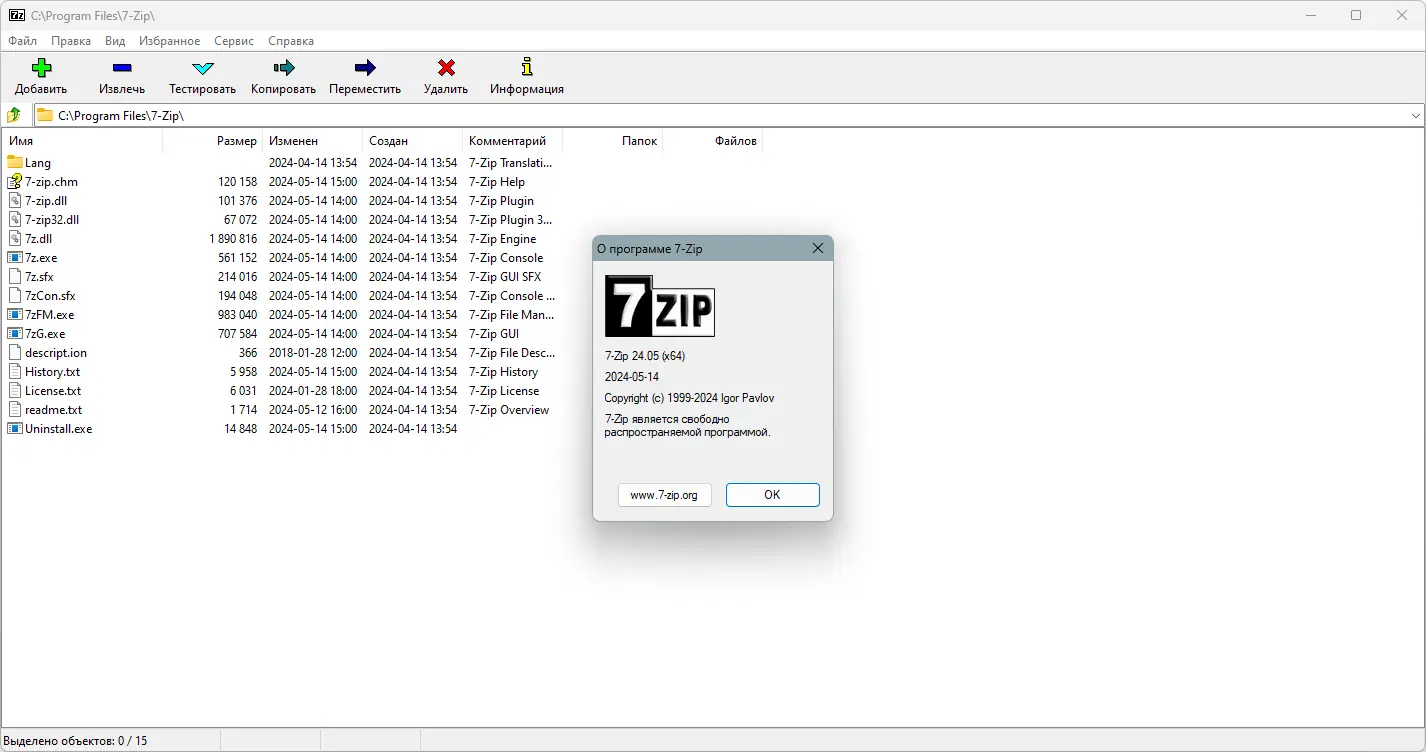Click the 7z.sfx file icon
The image size is (1426, 752).
[15, 276]
